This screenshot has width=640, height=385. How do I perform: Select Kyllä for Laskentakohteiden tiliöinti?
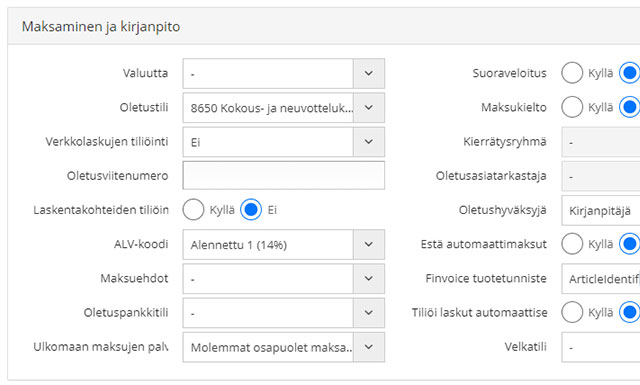click(x=193, y=210)
